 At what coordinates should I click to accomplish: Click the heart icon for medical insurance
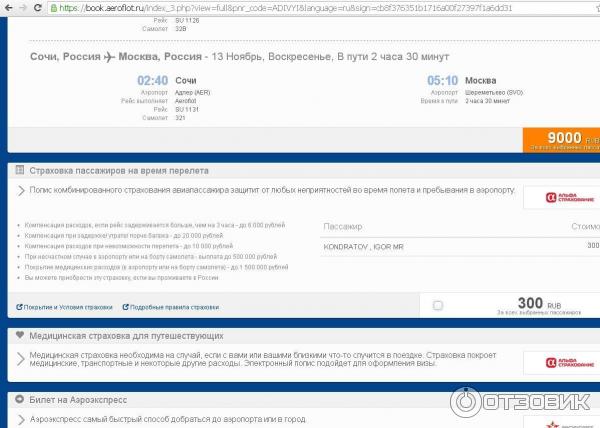[20, 335]
